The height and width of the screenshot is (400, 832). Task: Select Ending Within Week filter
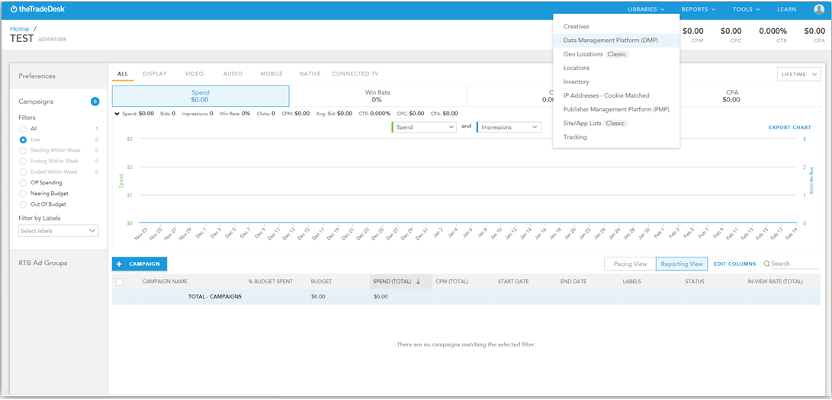click(x=23, y=161)
